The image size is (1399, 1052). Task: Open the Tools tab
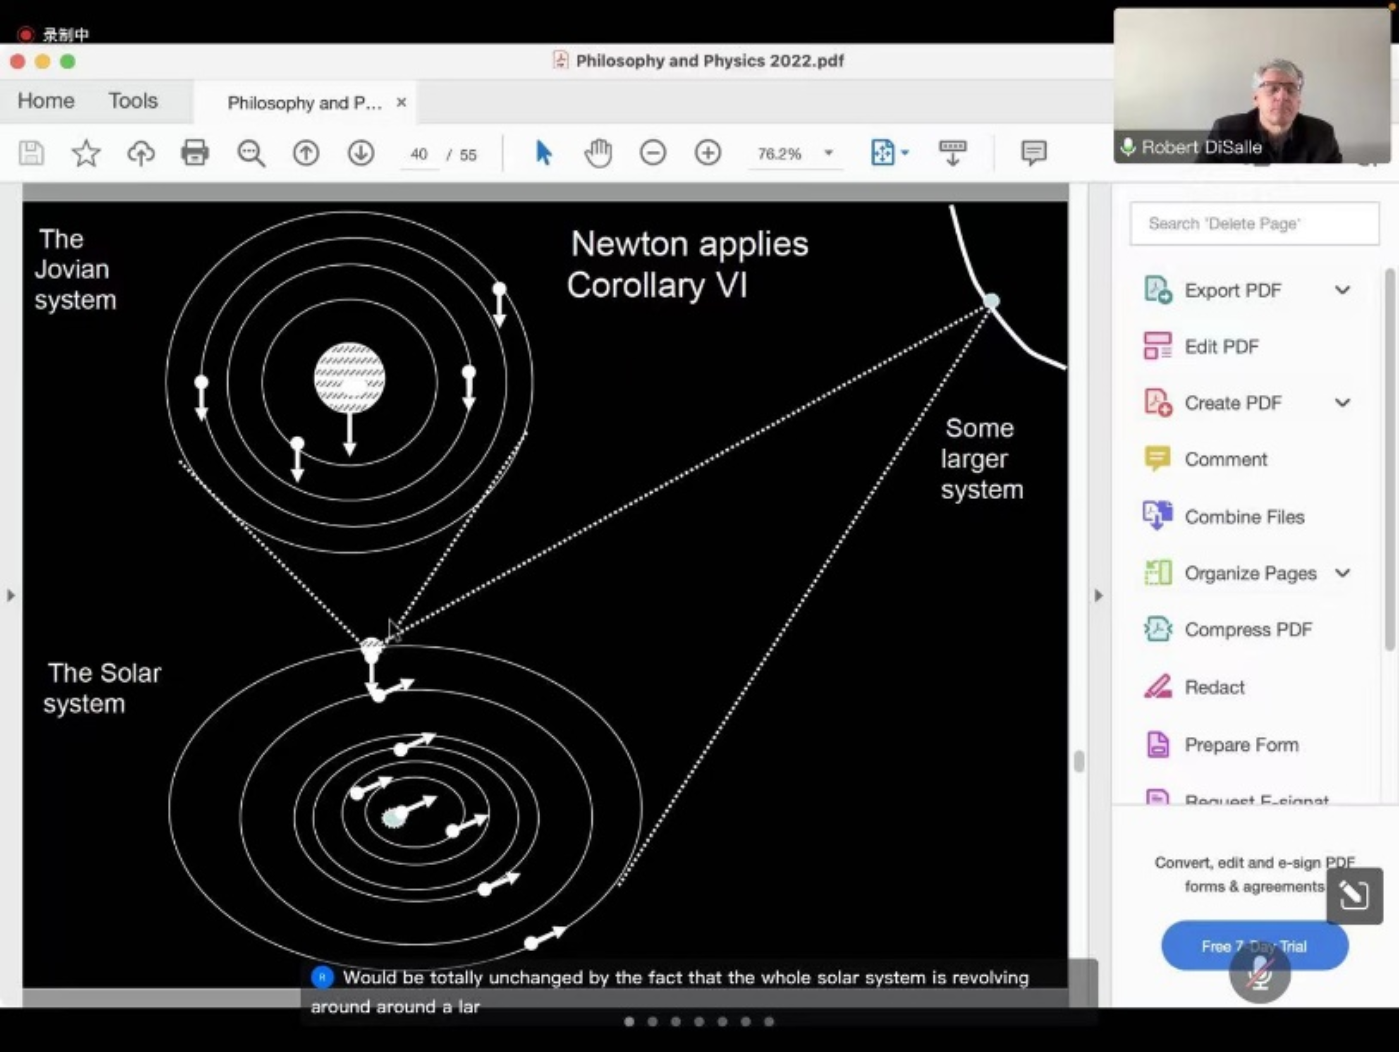point(133,101)
